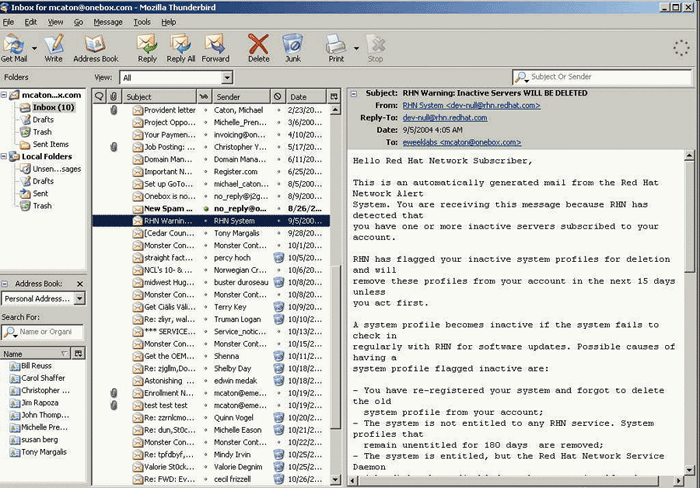Click the Print toolbar icon
The height and width of the screenshot is (488, 700).
coord(336,48)
